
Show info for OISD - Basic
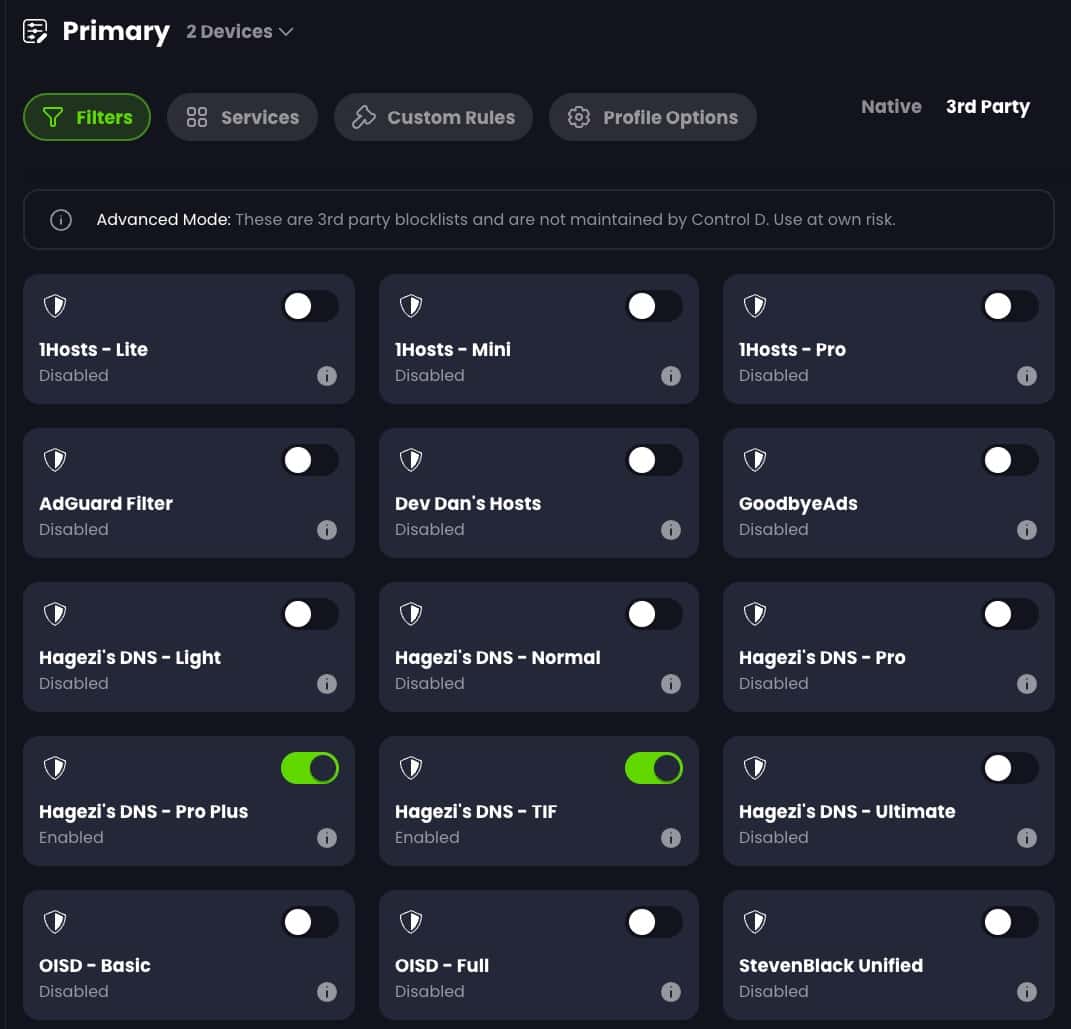pos(326,991)
